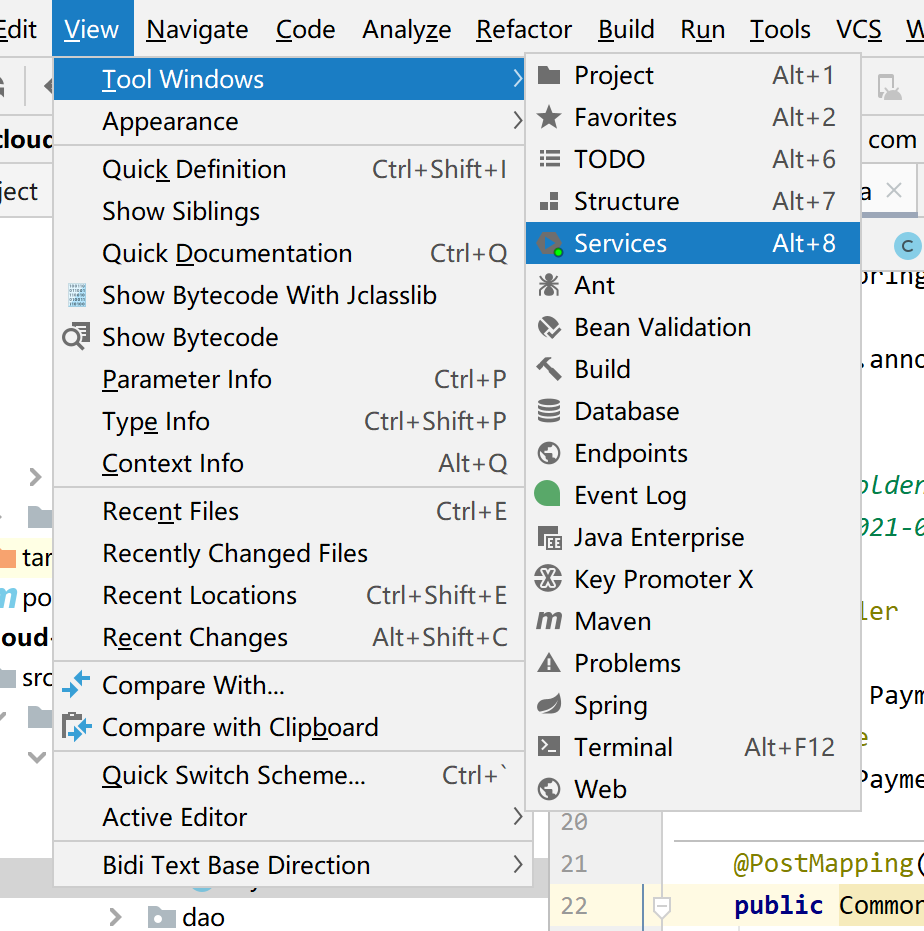Expand the dao package tree node
The image size is (924, 931).
tap(115, 917)
